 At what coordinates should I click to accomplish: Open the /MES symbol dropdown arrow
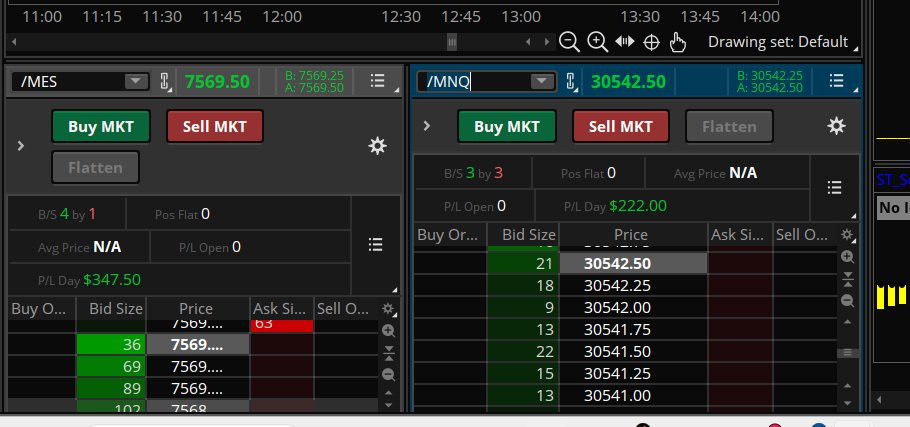(x=136, y=82)
